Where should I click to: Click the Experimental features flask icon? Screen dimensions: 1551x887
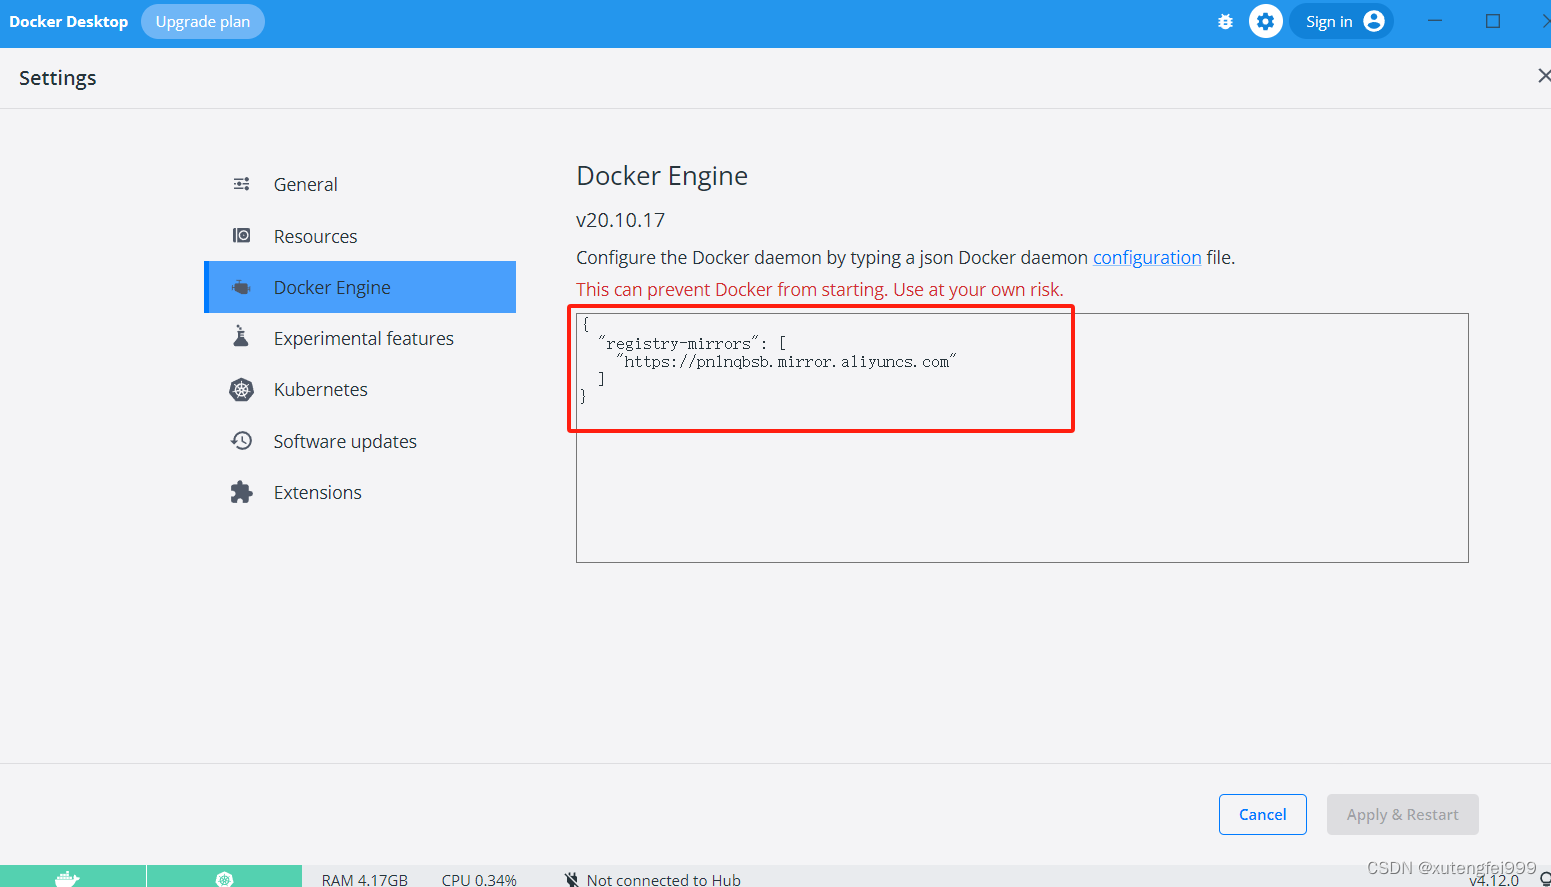(x=241, y=337)
